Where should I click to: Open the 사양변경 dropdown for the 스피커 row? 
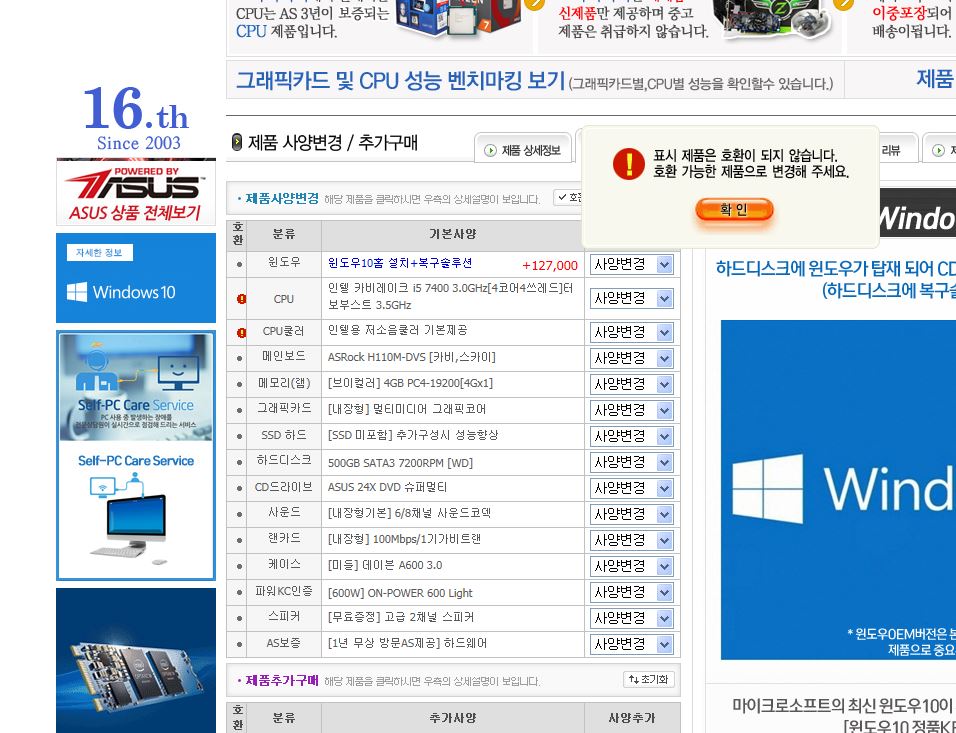click(631, 618)
